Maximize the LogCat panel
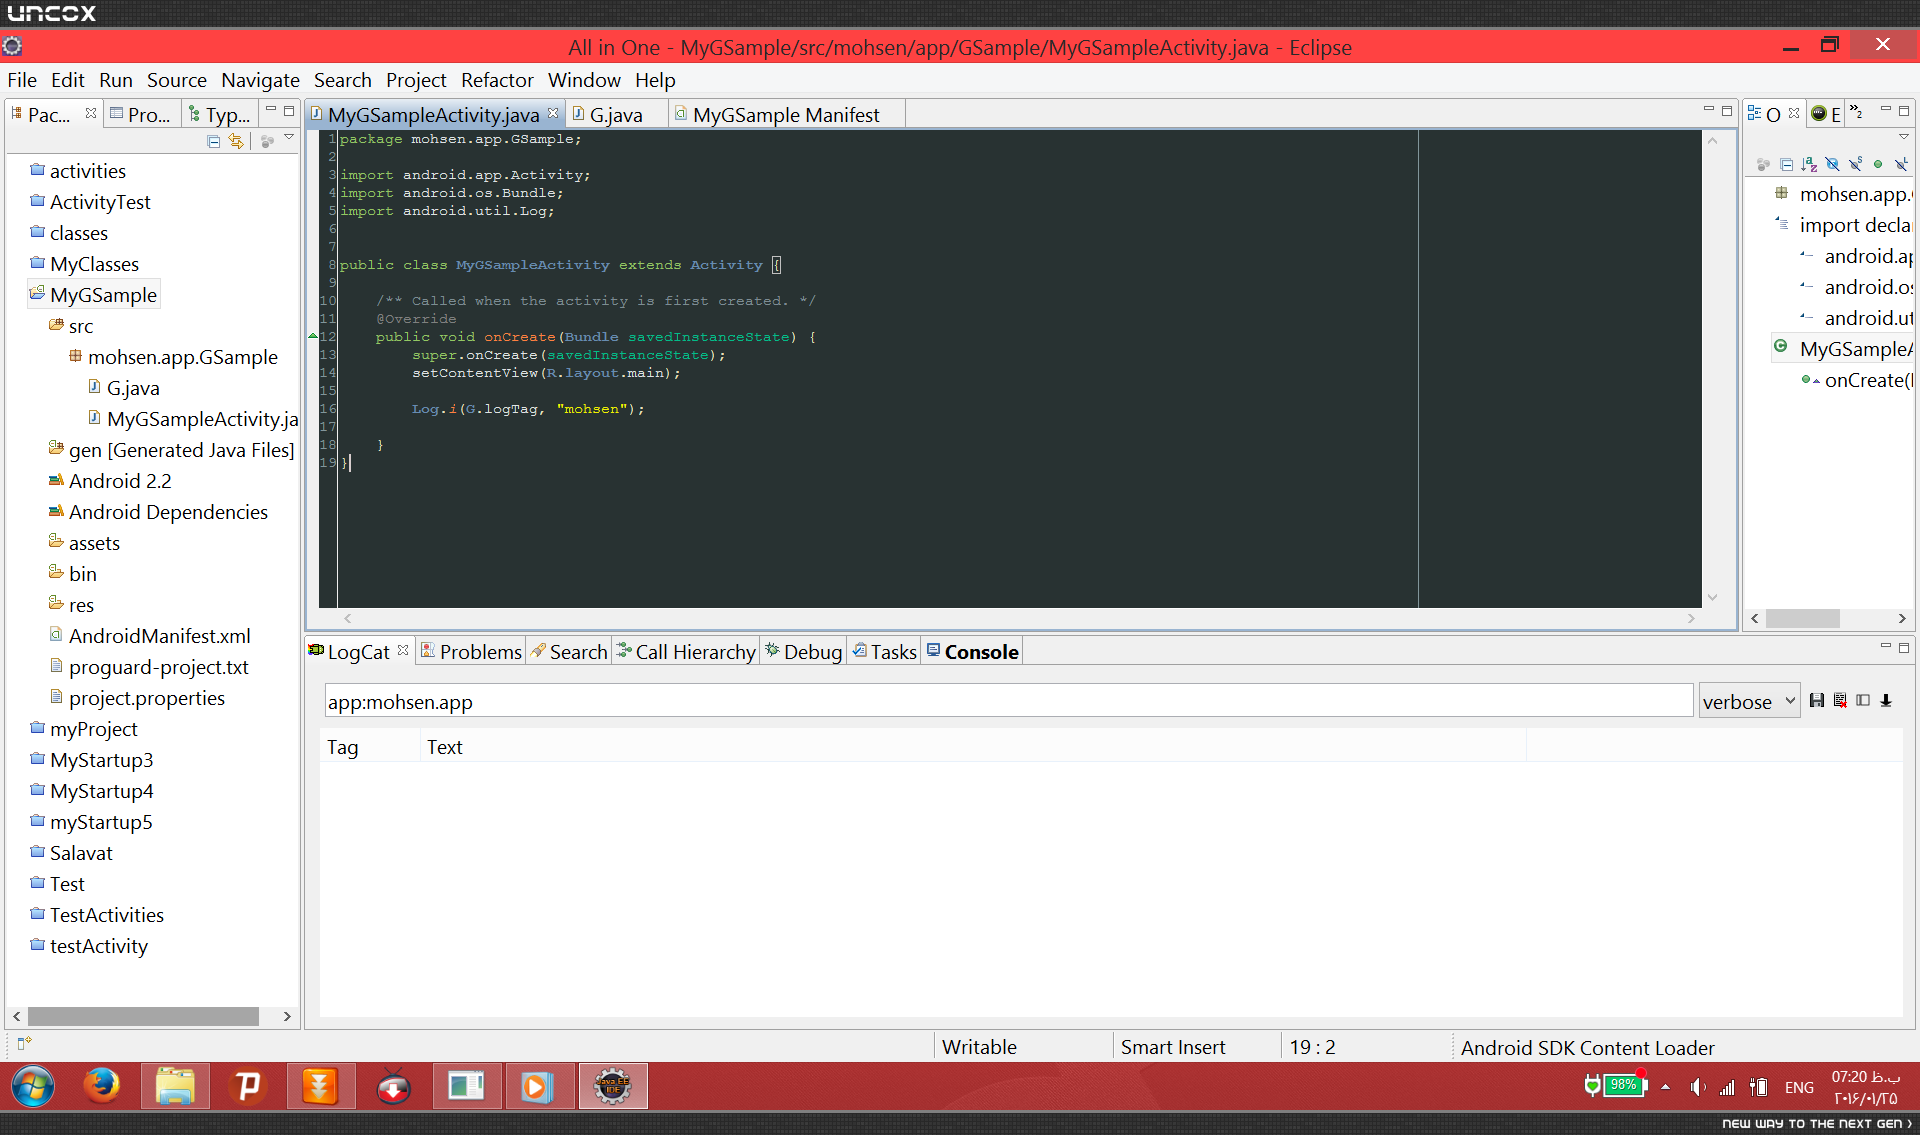Screen dimensions: 1920x1135 (x=1904, y=648)
